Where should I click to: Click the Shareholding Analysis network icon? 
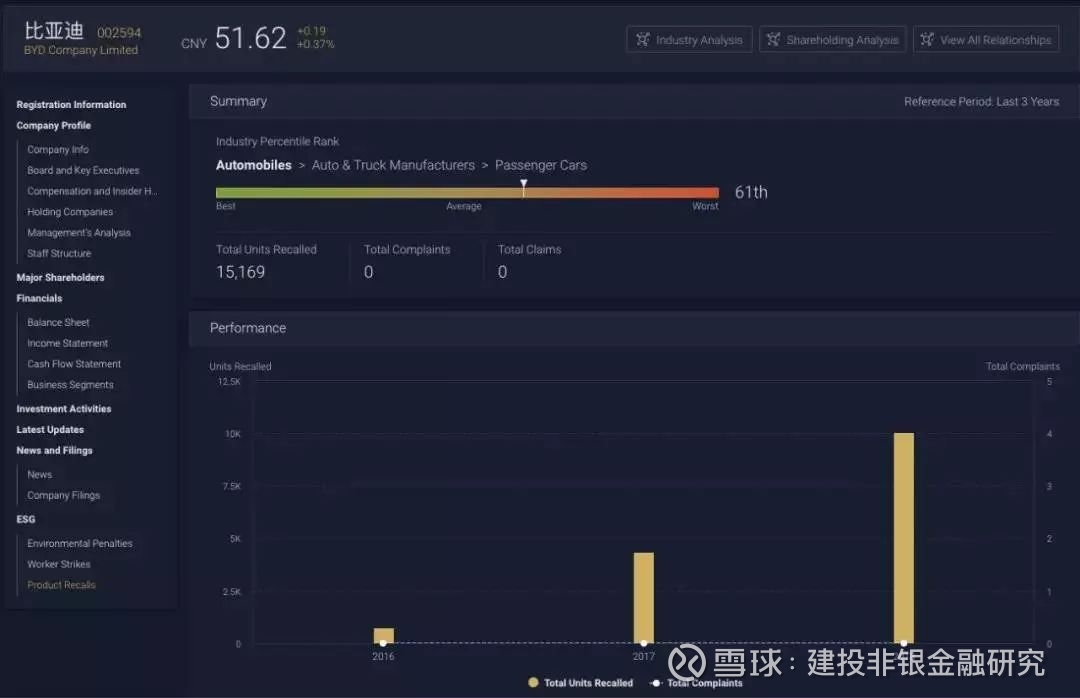(773, 39)
